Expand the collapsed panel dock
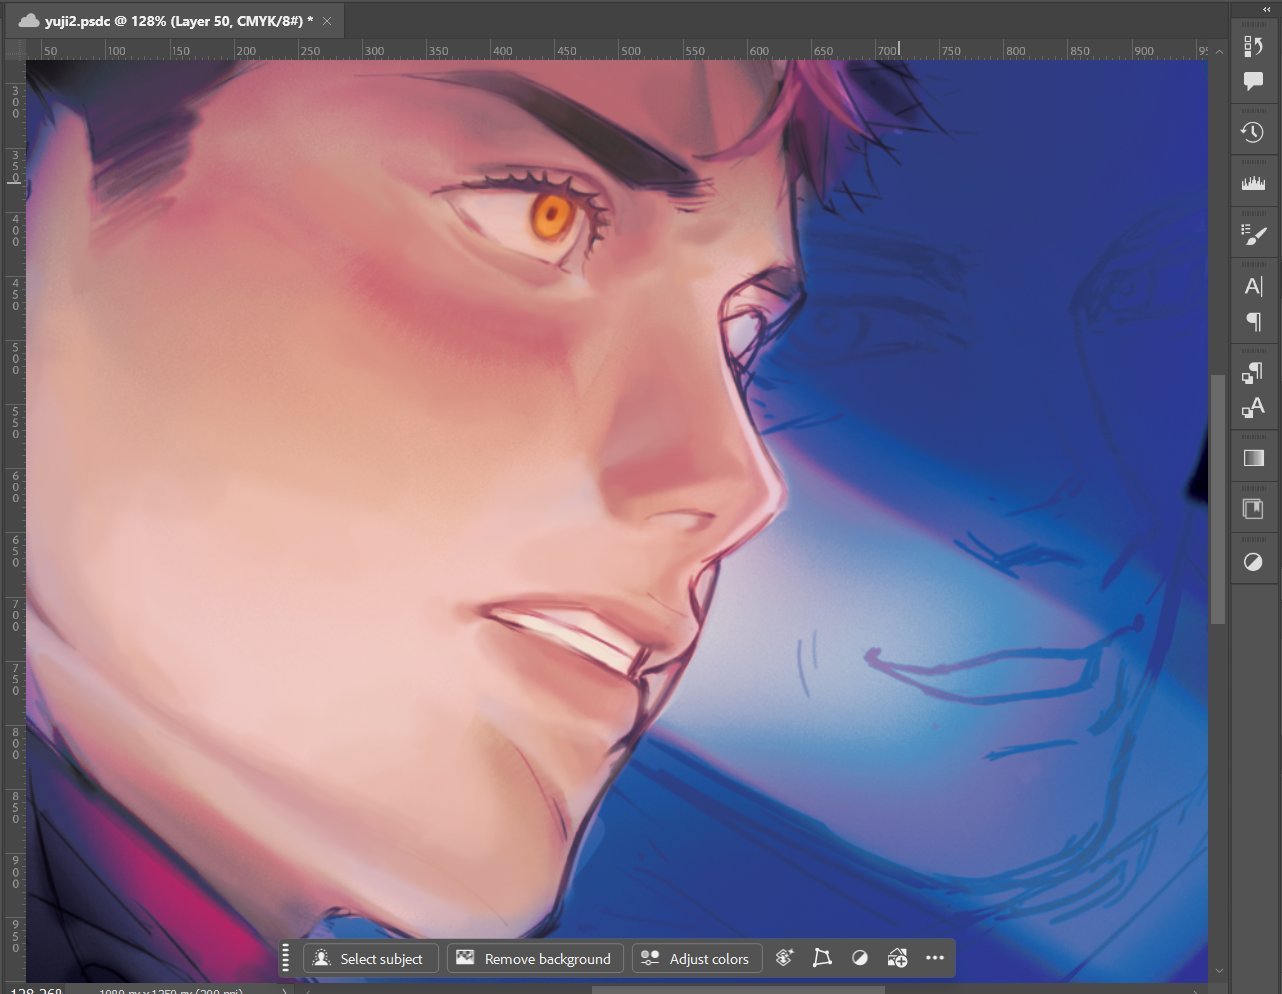1282x994 pixels. [1267, 9]
